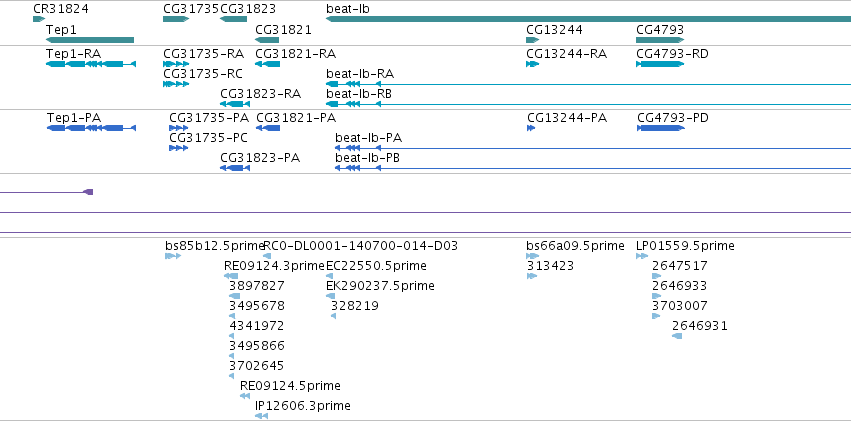Select the IP12606.3prime EST marker
Screen dimensions: 851x421
pos(262,416)
